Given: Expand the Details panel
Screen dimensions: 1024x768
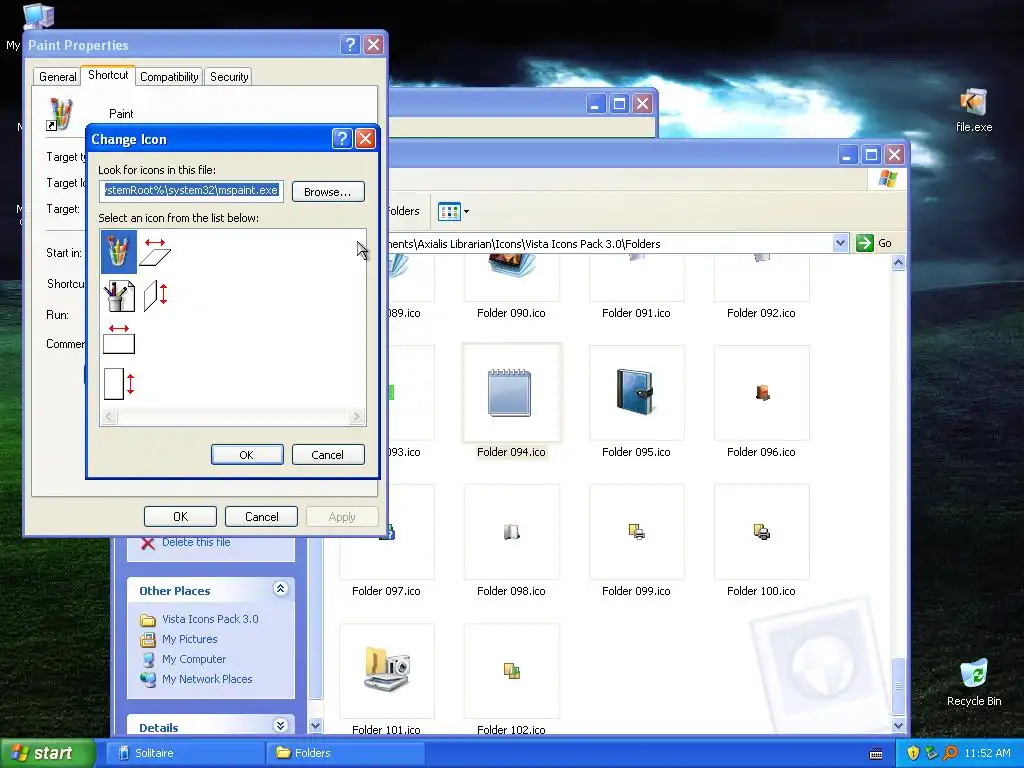Looking at the screenshot, I should pyautogui.click(x=280, y=726).
